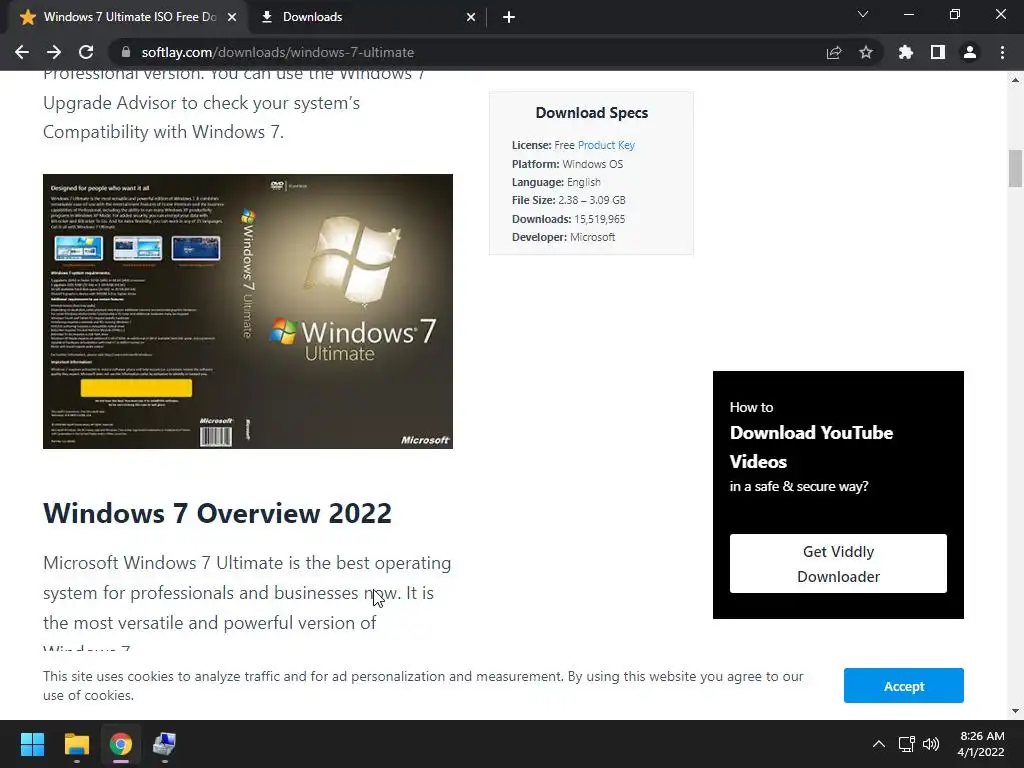Open the network status tray icon

click(x=906, y=744)
